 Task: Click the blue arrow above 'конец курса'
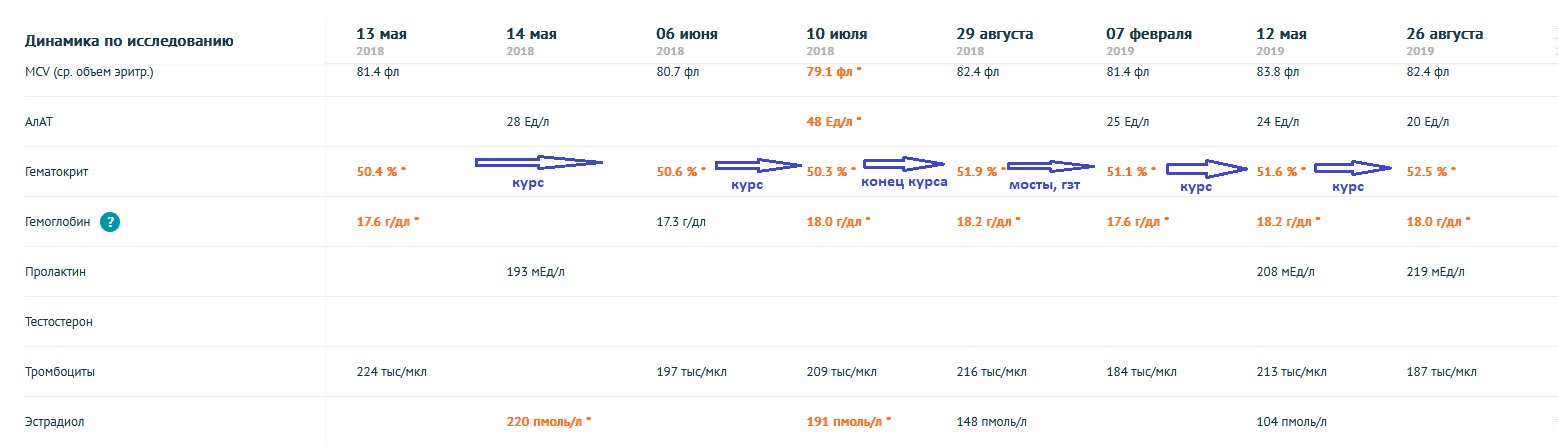(x=904, y=165)
